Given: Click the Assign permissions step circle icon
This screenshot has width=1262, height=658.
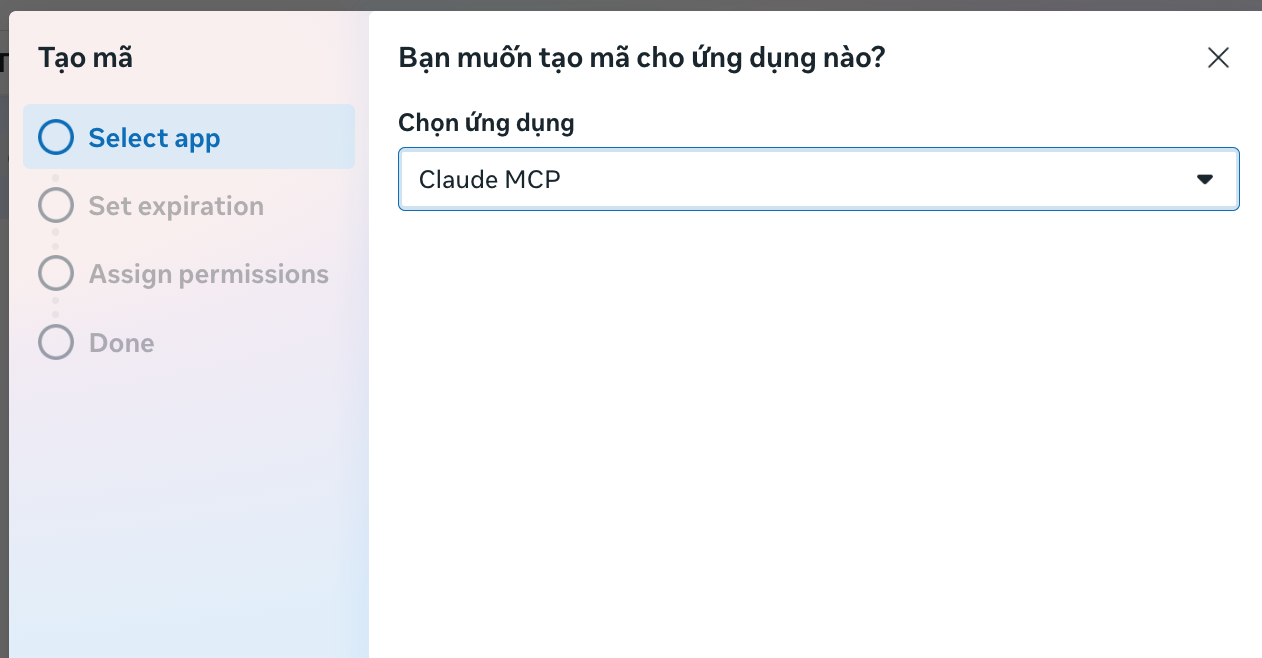Looking at the screenshot, I should tap(56, 273).
